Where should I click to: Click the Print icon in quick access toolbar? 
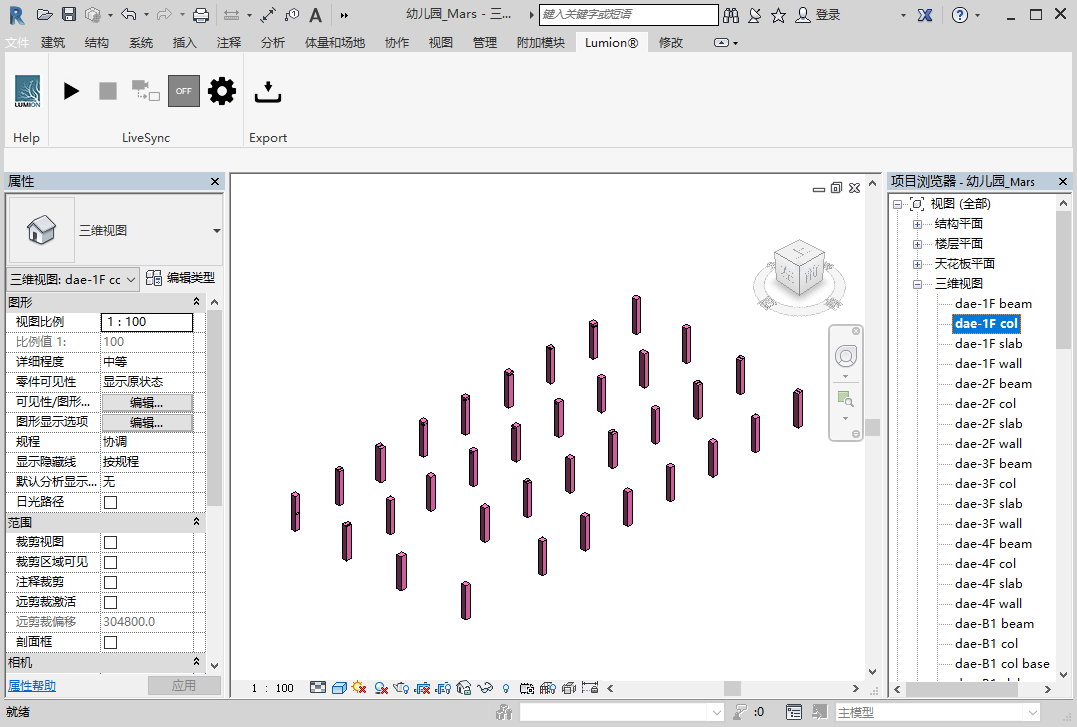pyautogui.click(x=200, y=15)
